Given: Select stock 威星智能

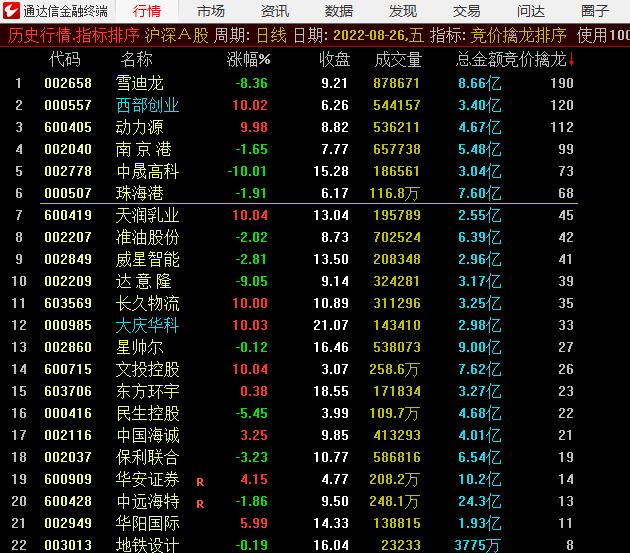Looking at the screenshot, I should [x=147, y=259].
